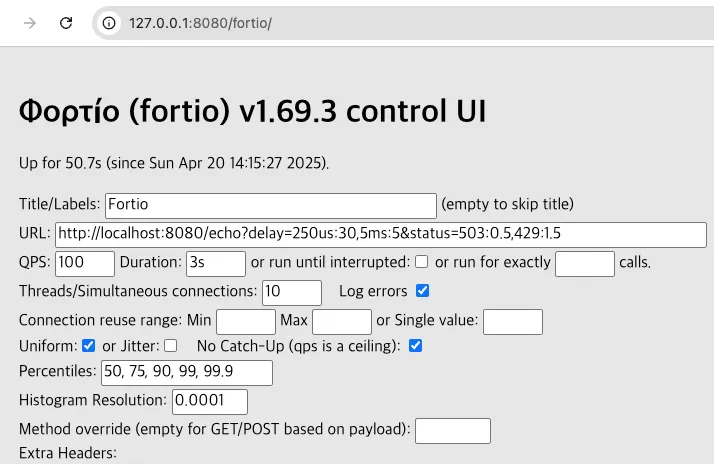The image size is (714, 464).
Task: Click the browser forward arrow
Action: coord(30,23)
